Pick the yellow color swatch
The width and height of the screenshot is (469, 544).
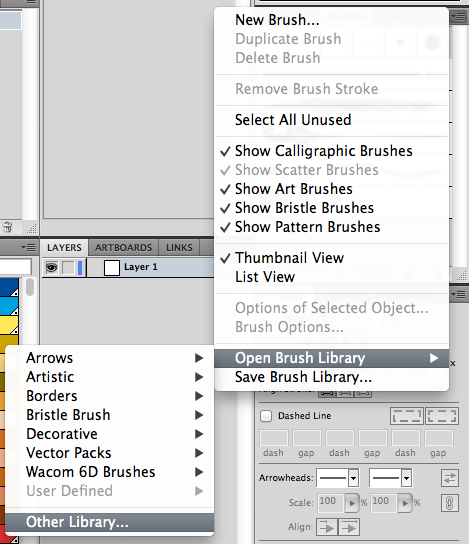9,325
